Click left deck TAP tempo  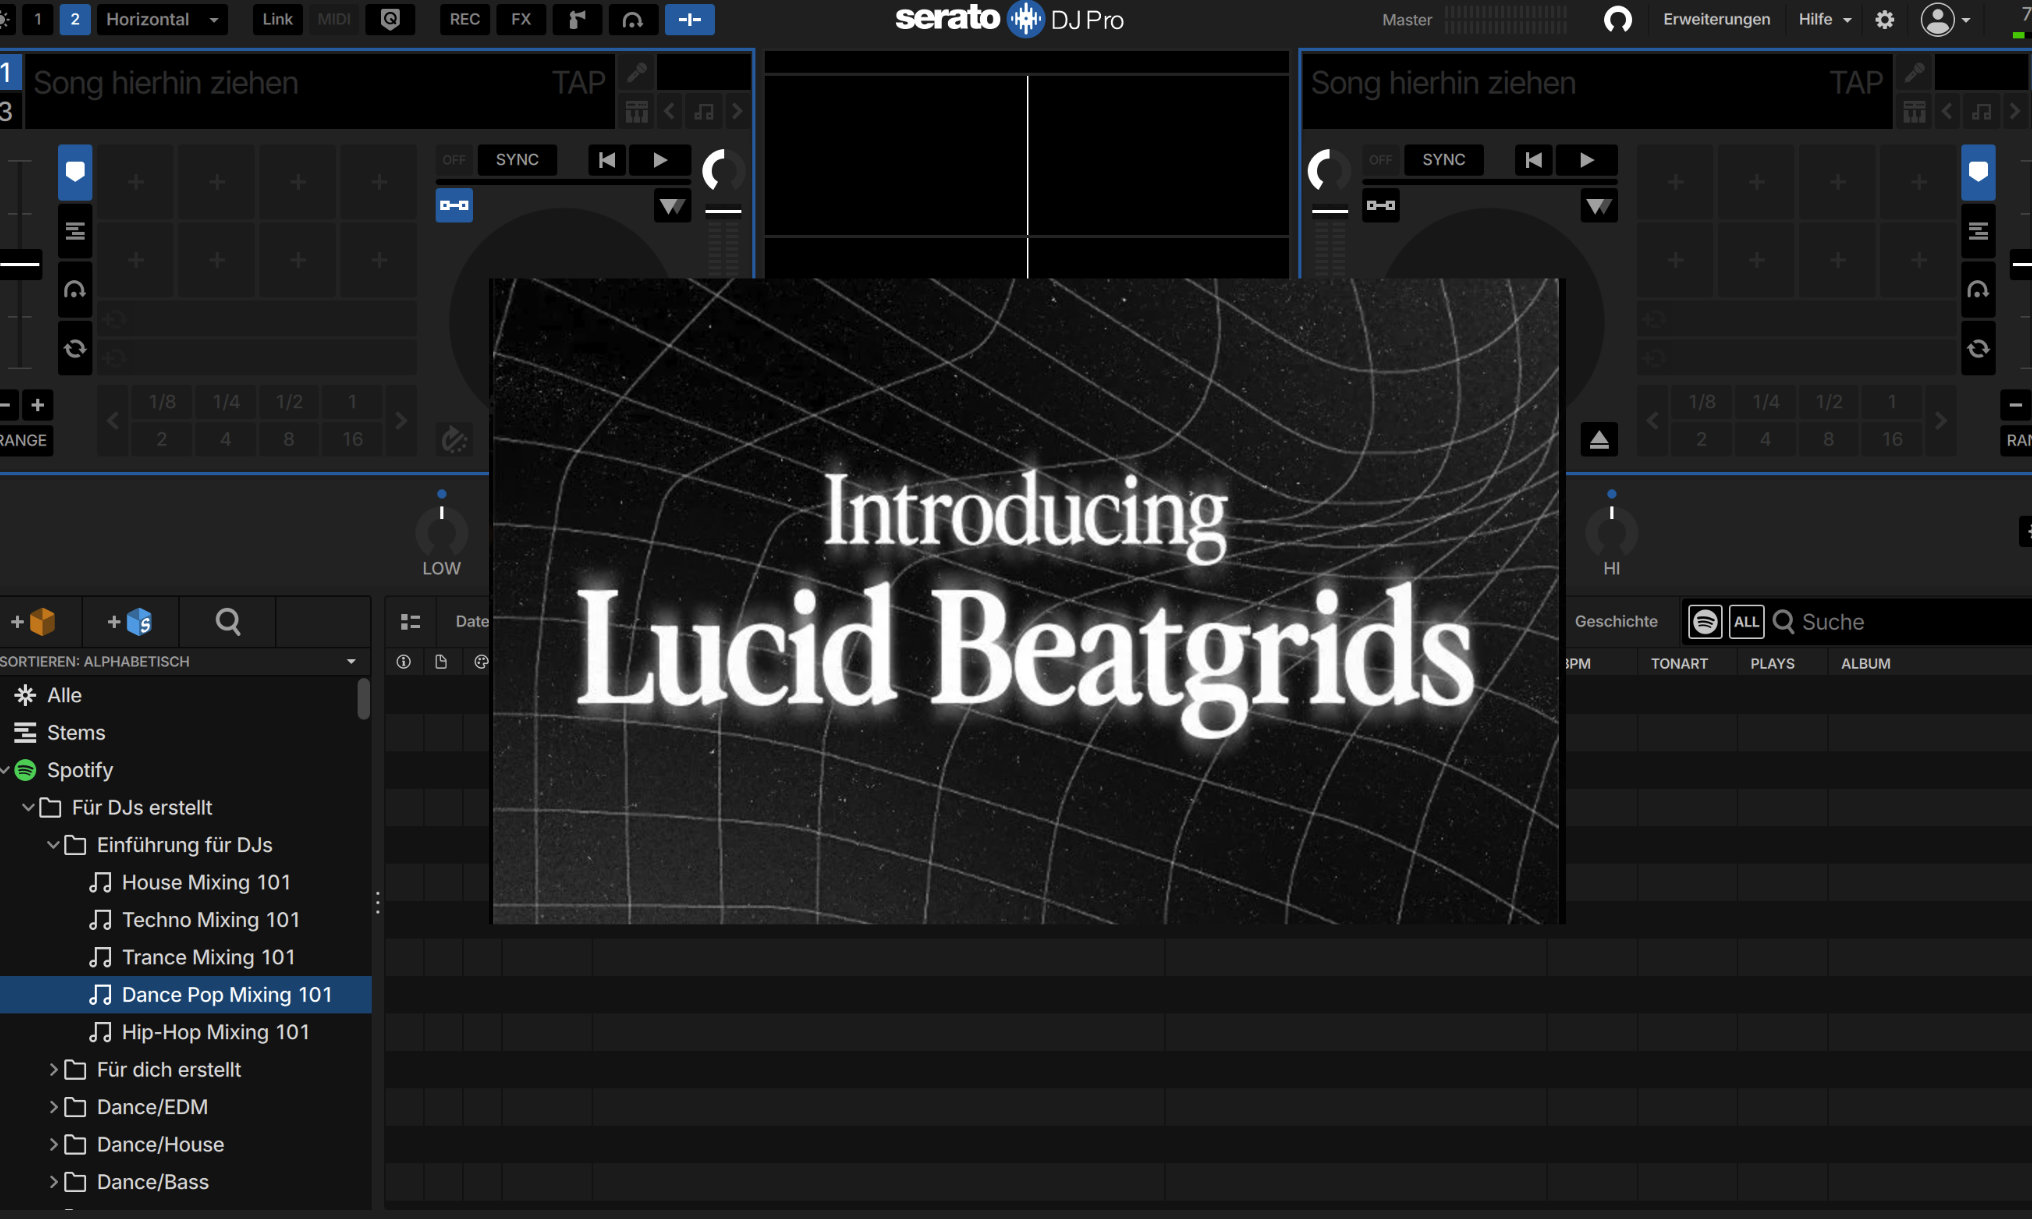coord(579,82)
